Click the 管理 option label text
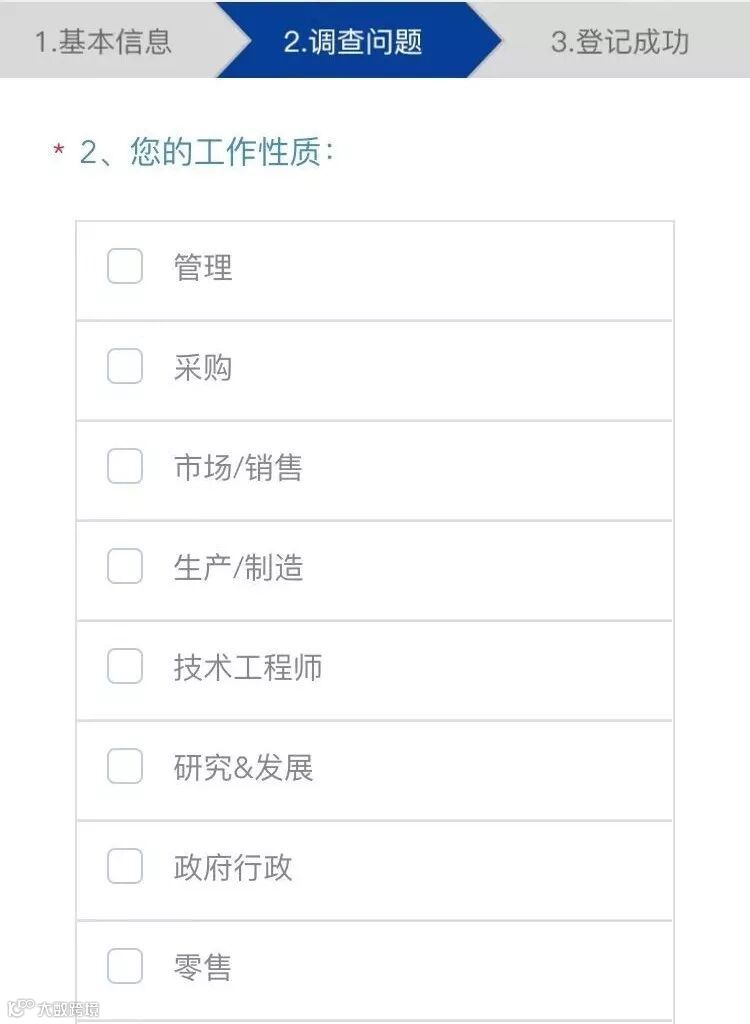The width and height of the screenshot is (750, 1024). 203,268
